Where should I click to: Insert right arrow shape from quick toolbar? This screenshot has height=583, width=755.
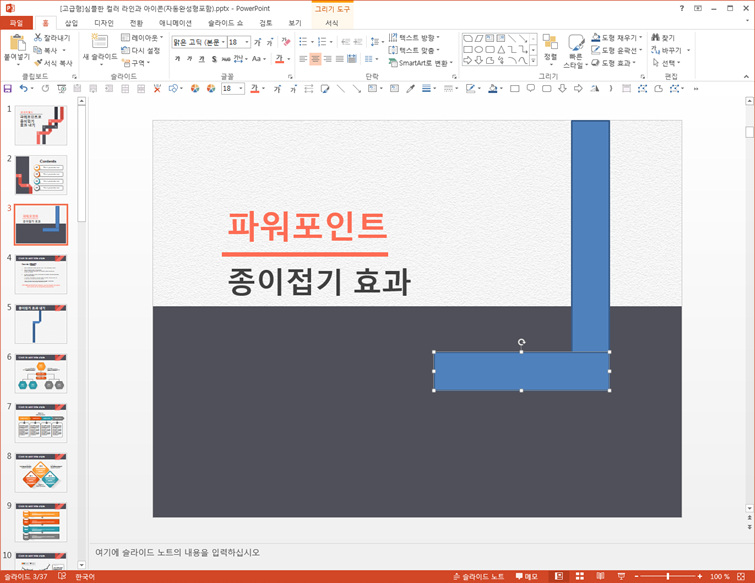pyautogui.click(x=578, y=89)
